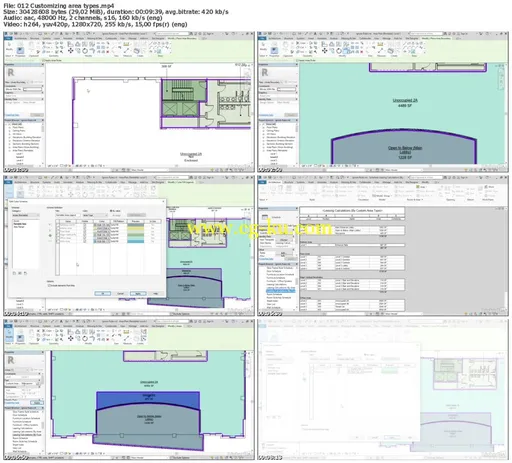This screenshot has height=463, width=512.
Task: Select Move tool in bottom-left frame ribbon
Action: click(x=71, y=338)
